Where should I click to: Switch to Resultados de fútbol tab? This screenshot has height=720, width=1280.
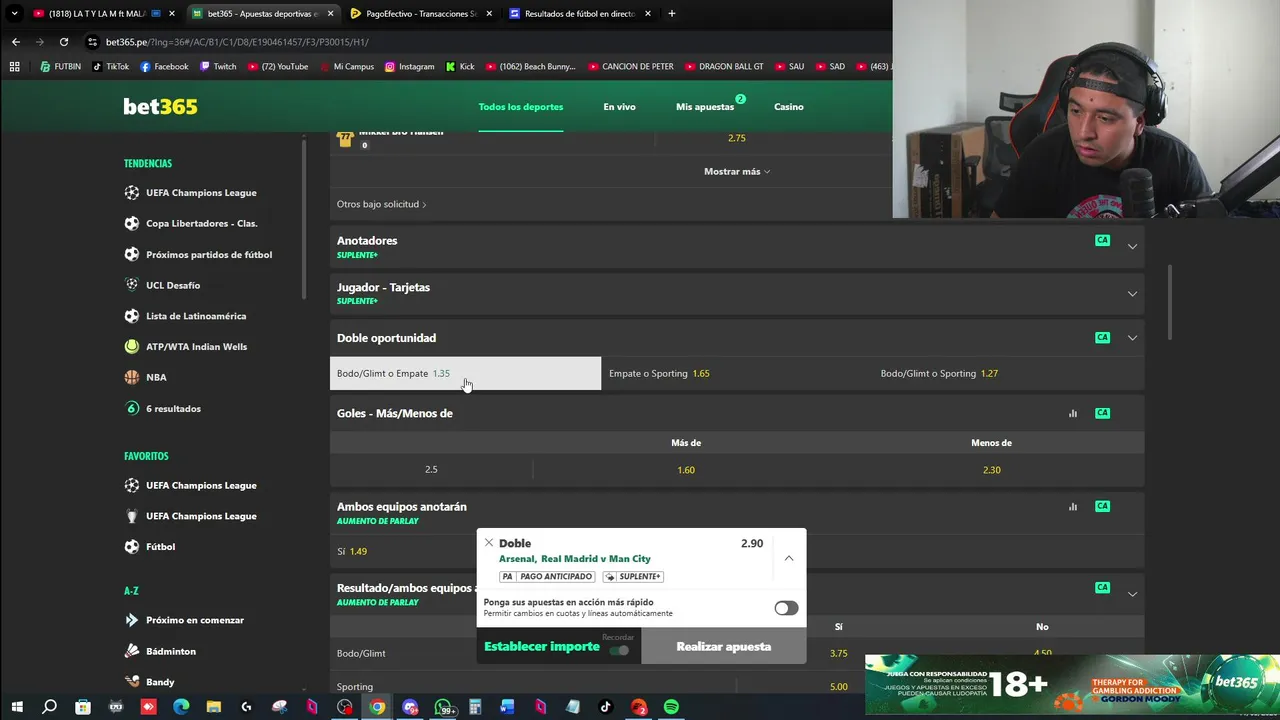click(x=580, y=14)
